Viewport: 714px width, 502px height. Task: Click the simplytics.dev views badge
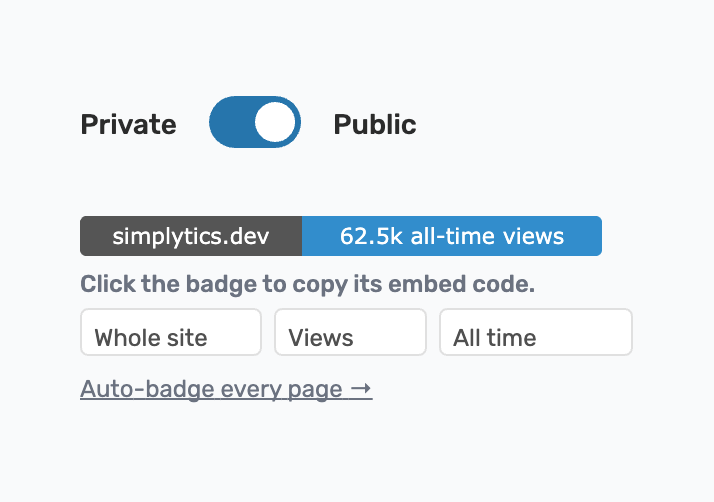[341, 236]
